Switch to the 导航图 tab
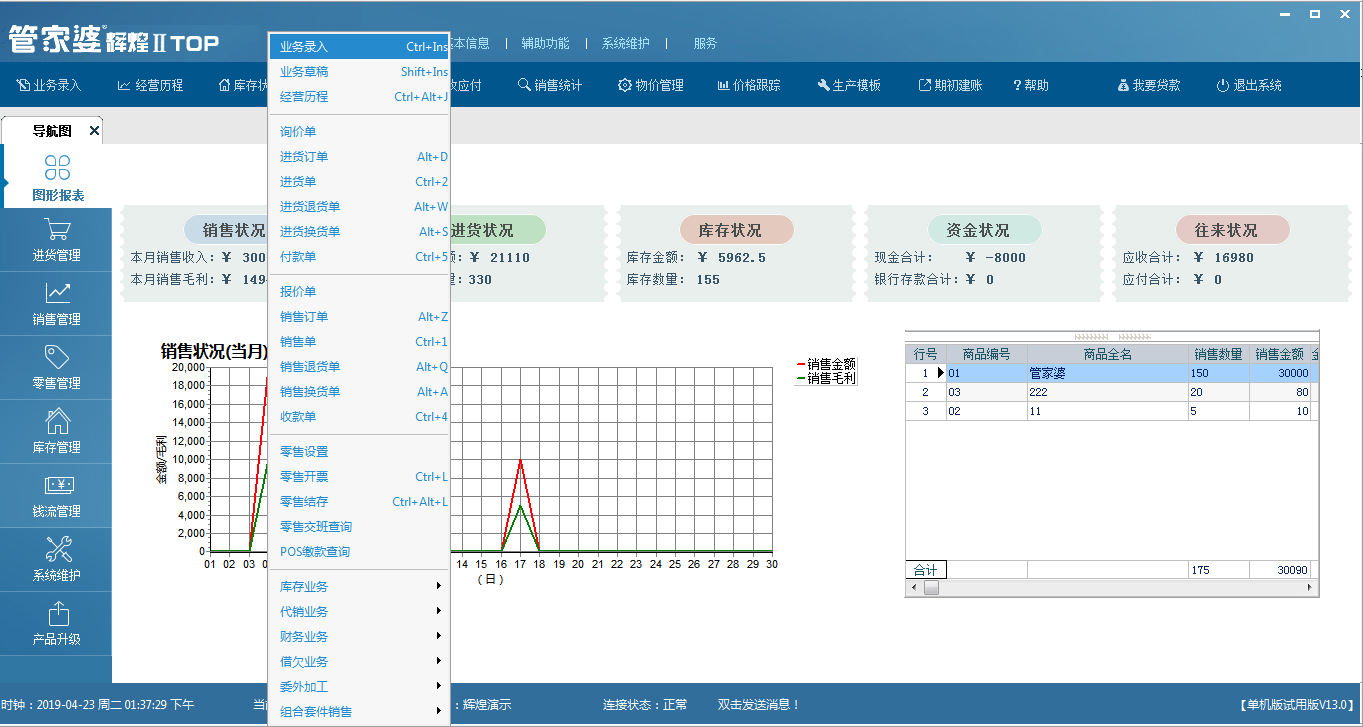The height and width of the screenshot is (727, 1363). tap(52, 131)
